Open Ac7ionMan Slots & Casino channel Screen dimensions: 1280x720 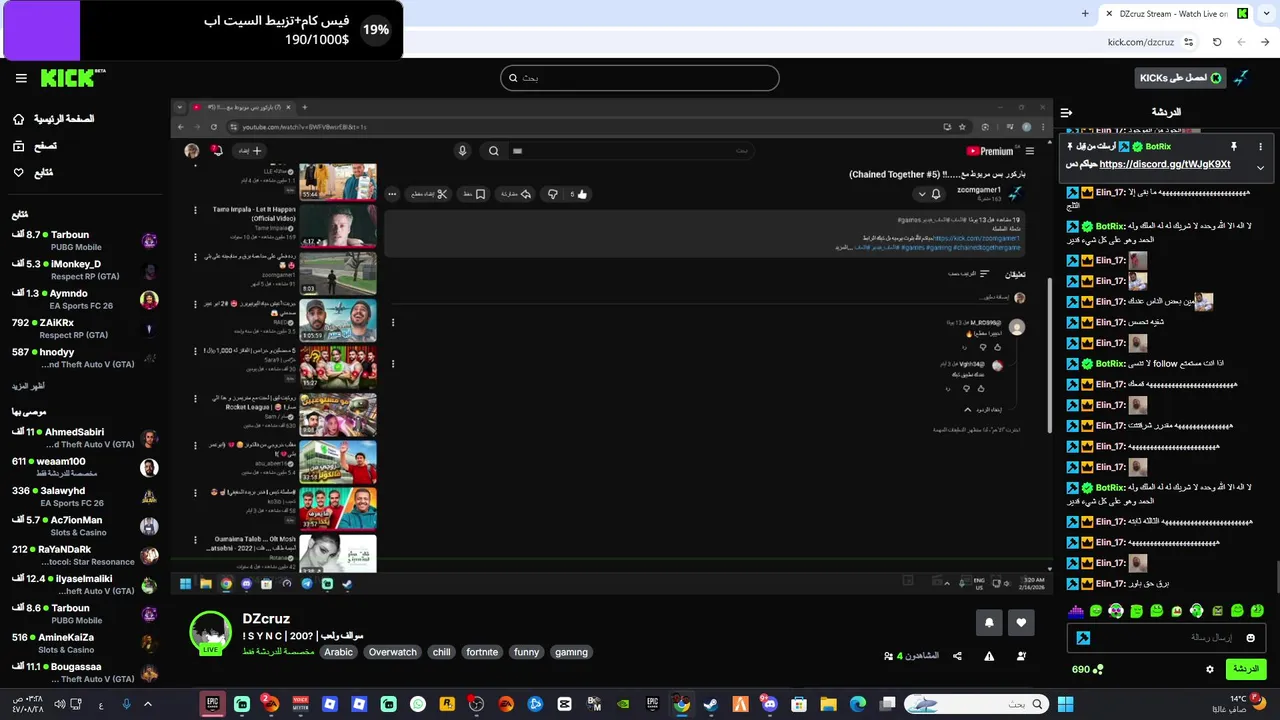click(x=85, y=526)
